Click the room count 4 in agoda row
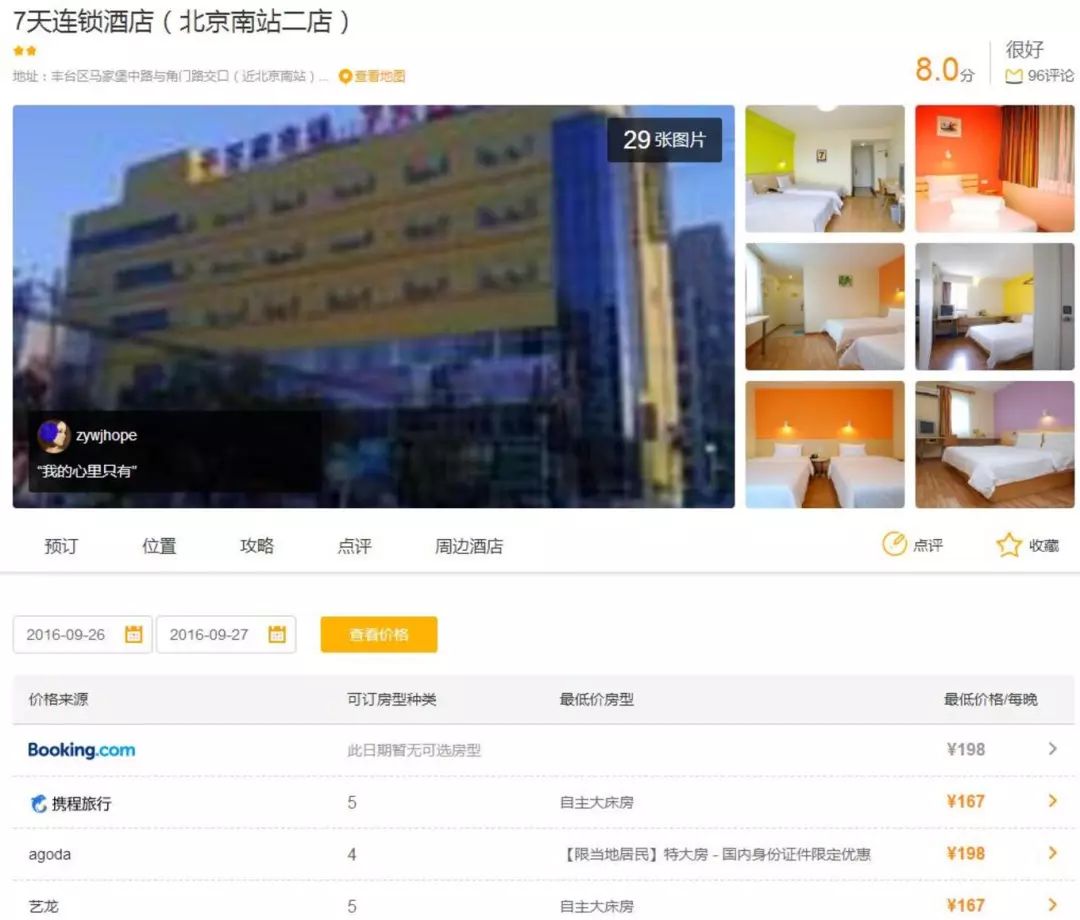1080x920 pixels. coord(352,855)
